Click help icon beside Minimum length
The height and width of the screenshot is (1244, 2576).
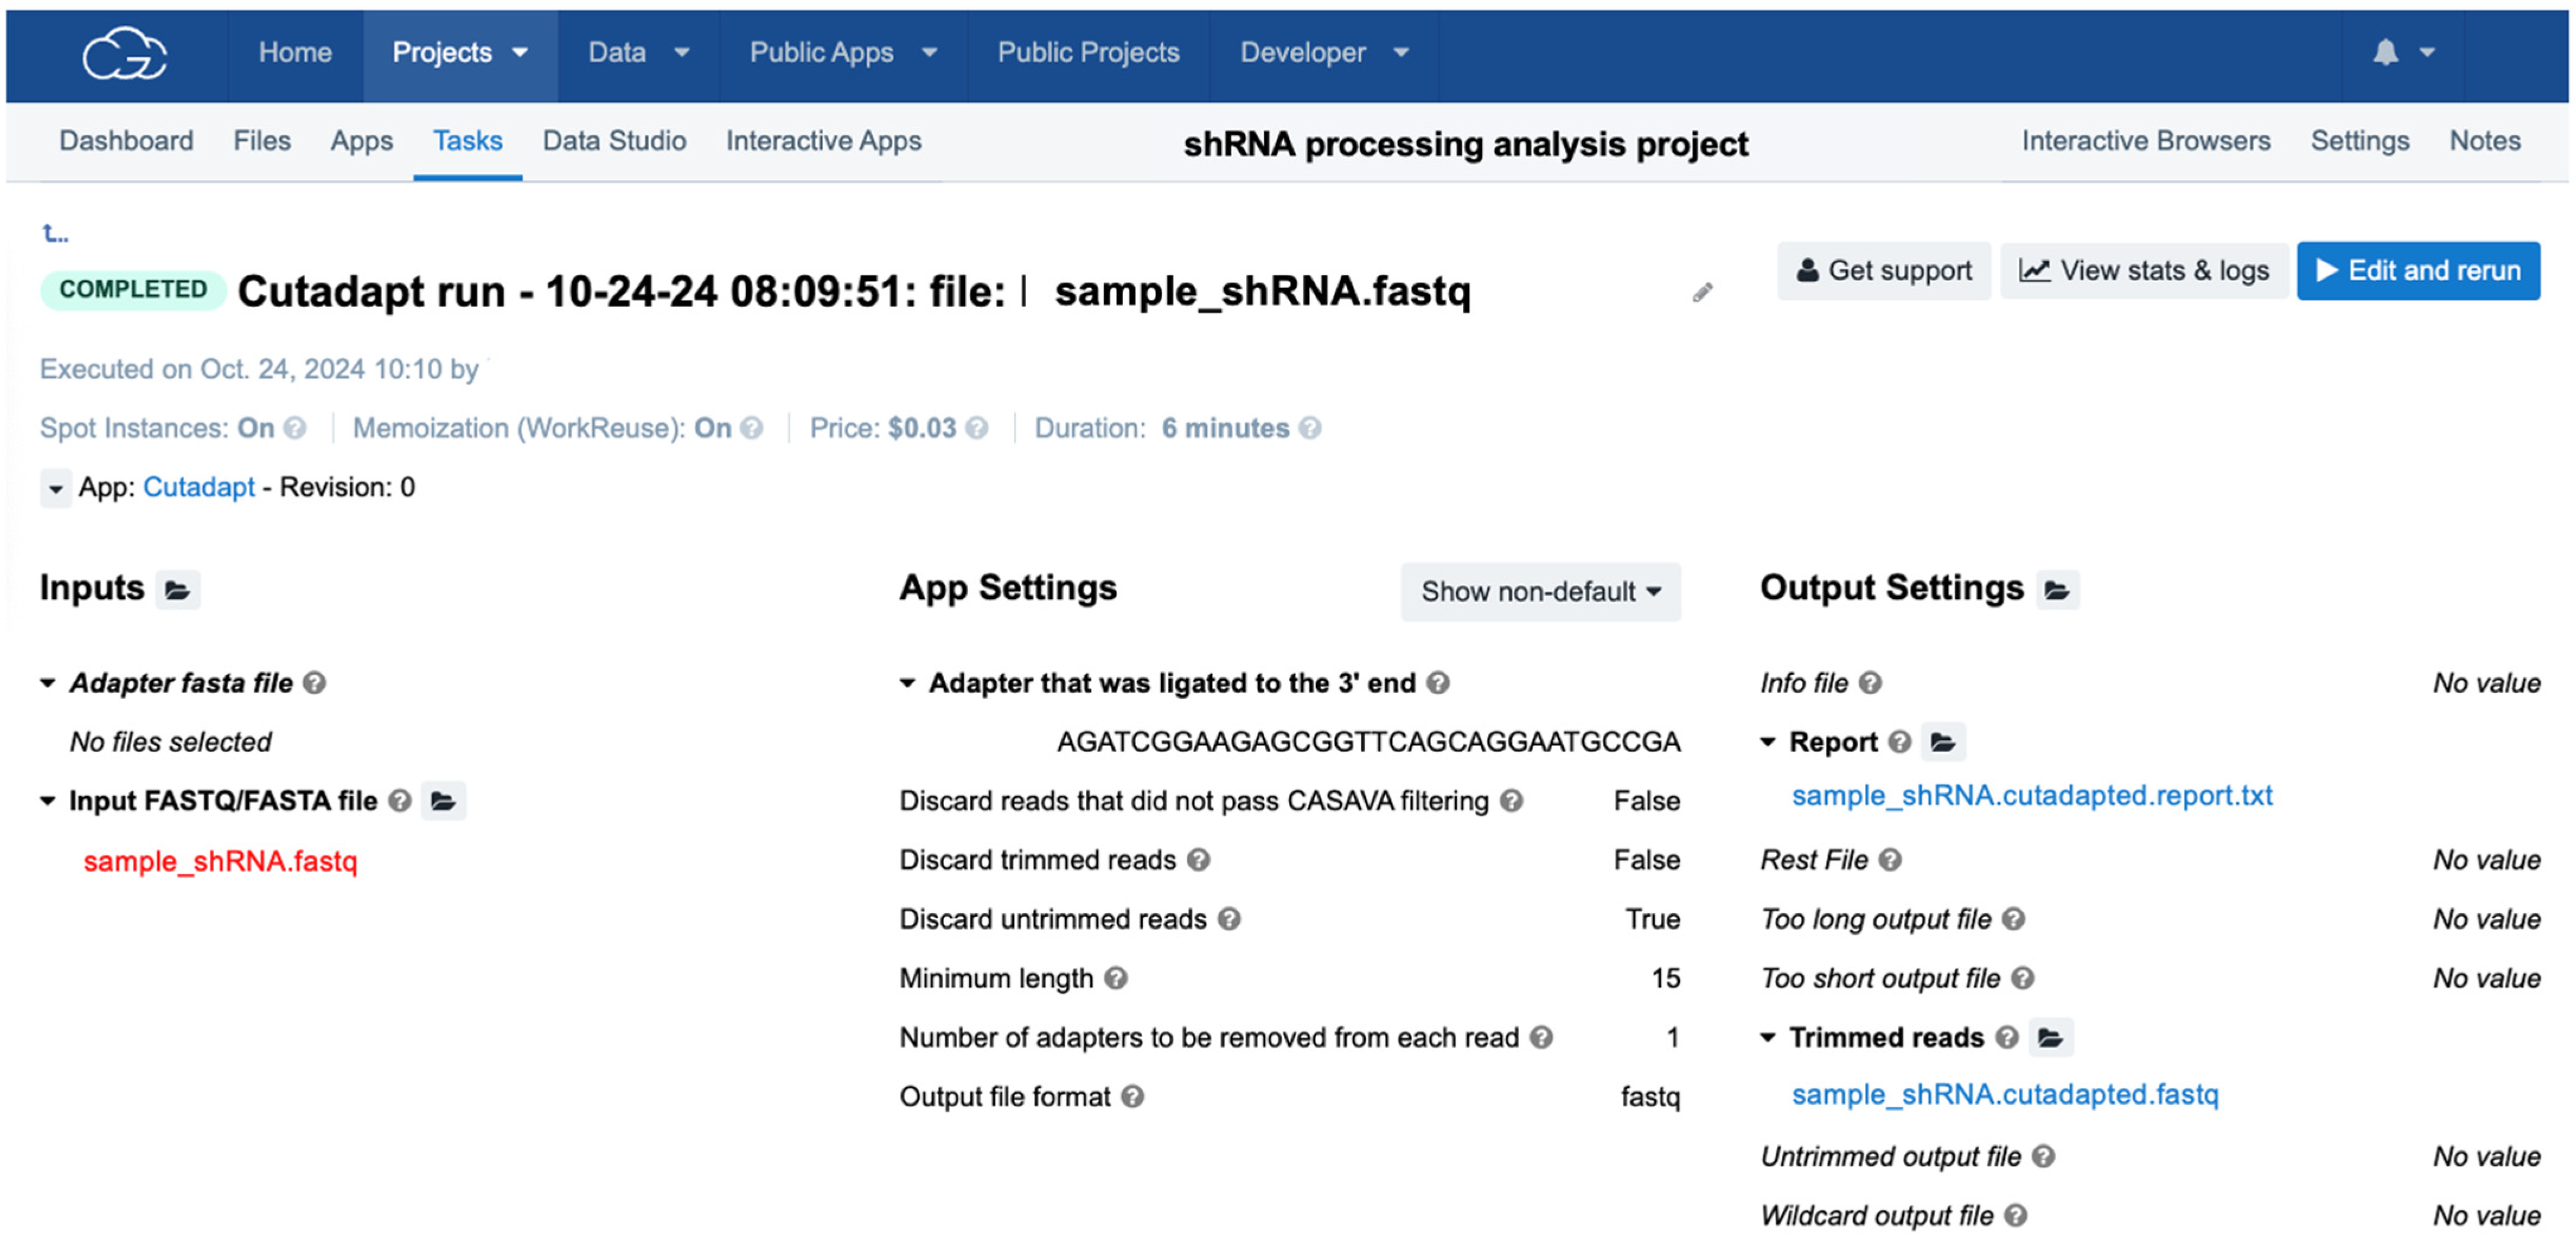(x=1116, y=978)
